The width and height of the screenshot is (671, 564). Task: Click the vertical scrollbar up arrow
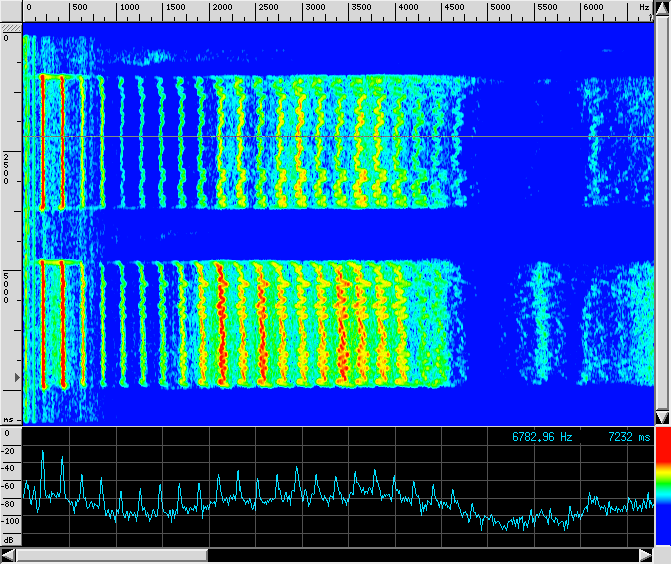tap(662, 8)
